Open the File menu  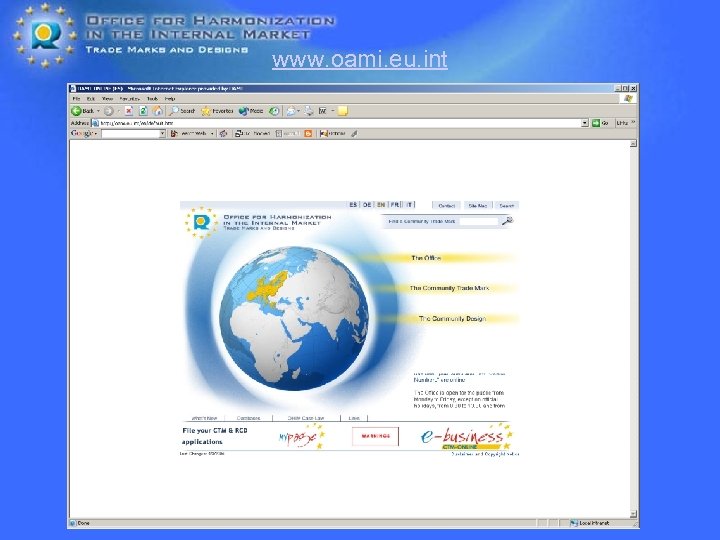(76, 99)
